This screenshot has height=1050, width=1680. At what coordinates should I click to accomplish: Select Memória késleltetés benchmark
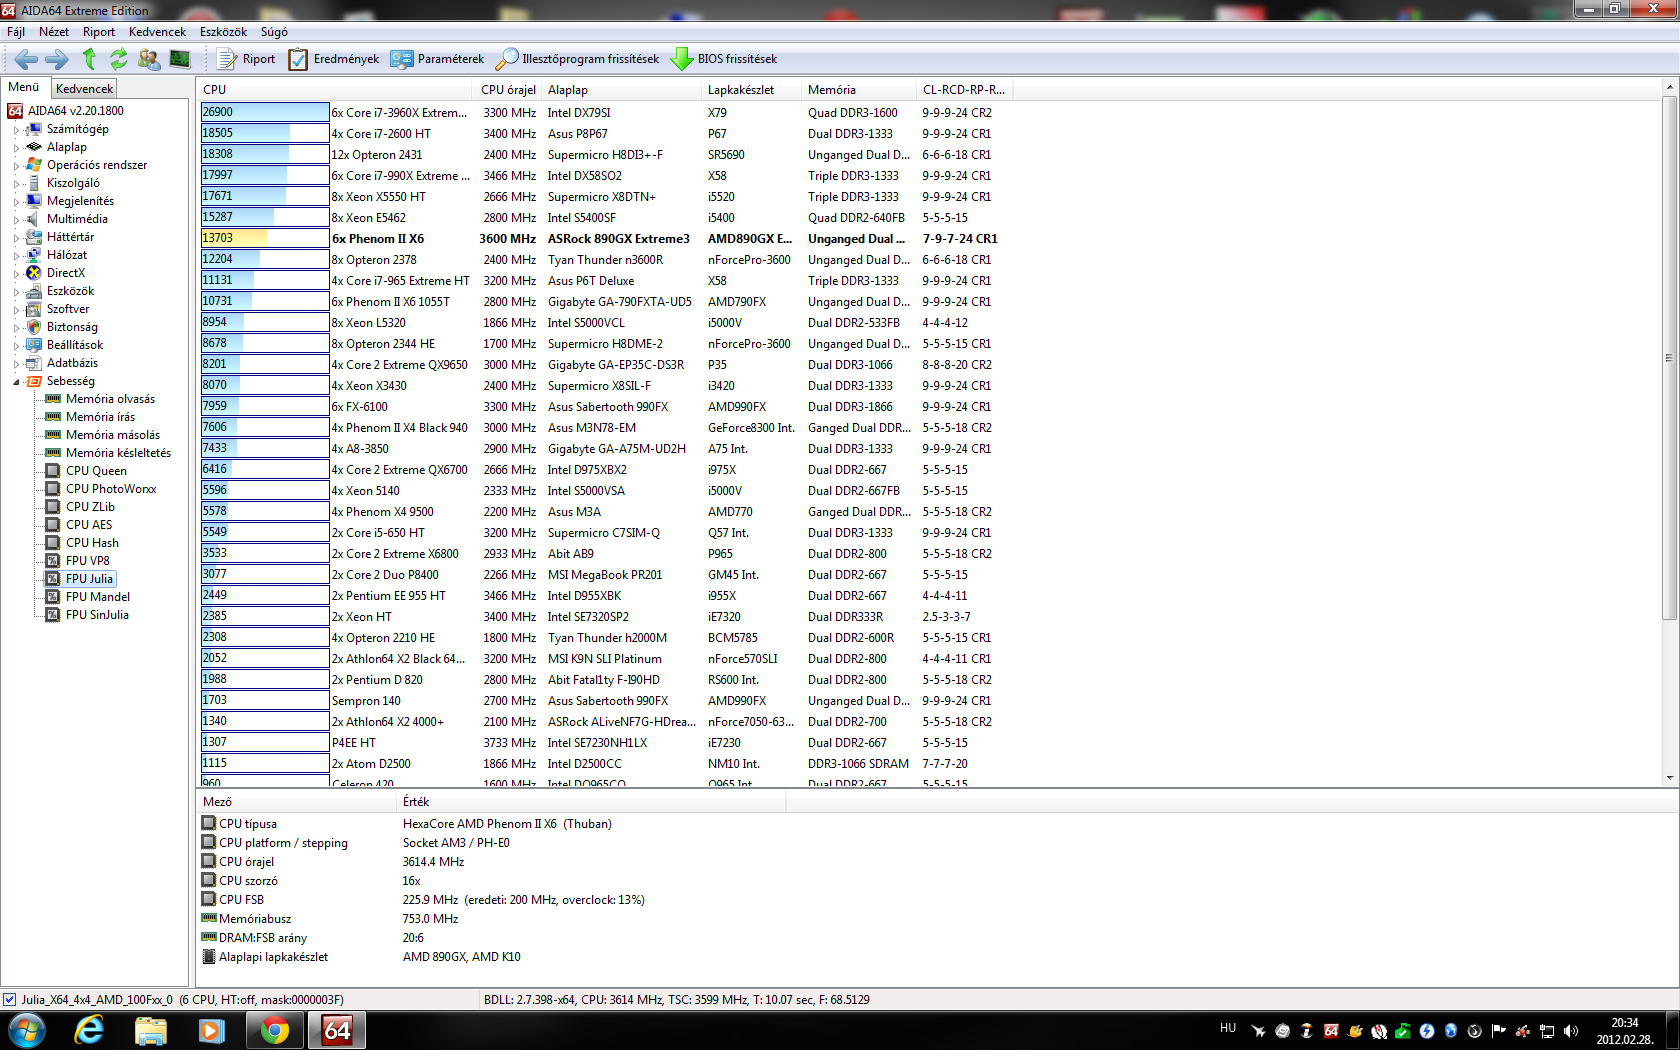118,453
